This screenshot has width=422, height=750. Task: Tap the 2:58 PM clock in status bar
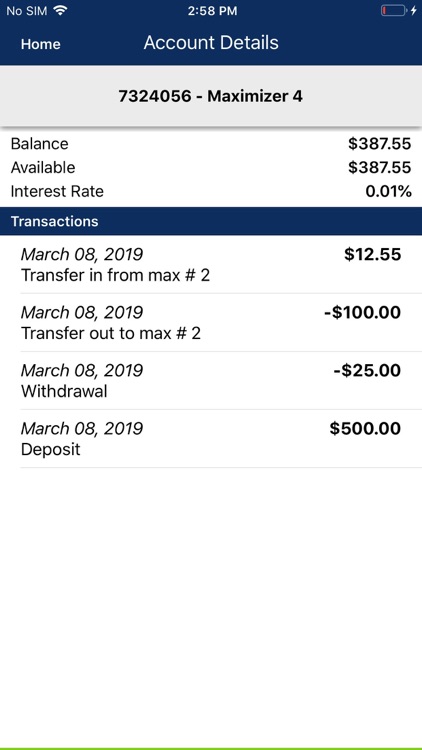click(x=212, y=11)
